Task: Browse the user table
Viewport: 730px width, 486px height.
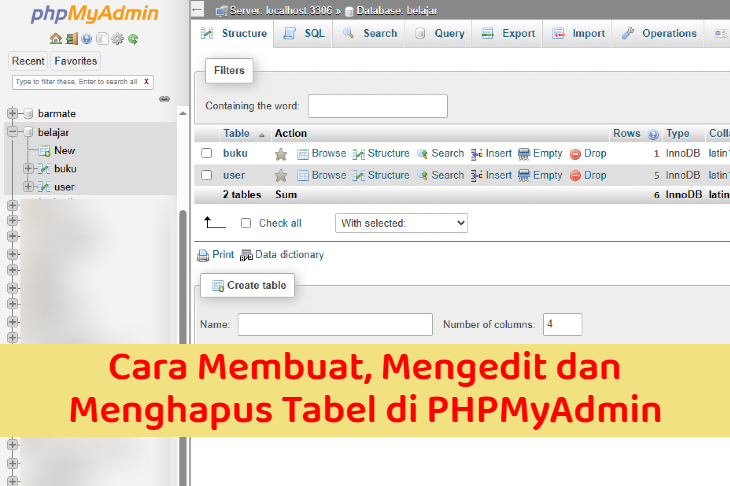Action: [x=322, y=176]
